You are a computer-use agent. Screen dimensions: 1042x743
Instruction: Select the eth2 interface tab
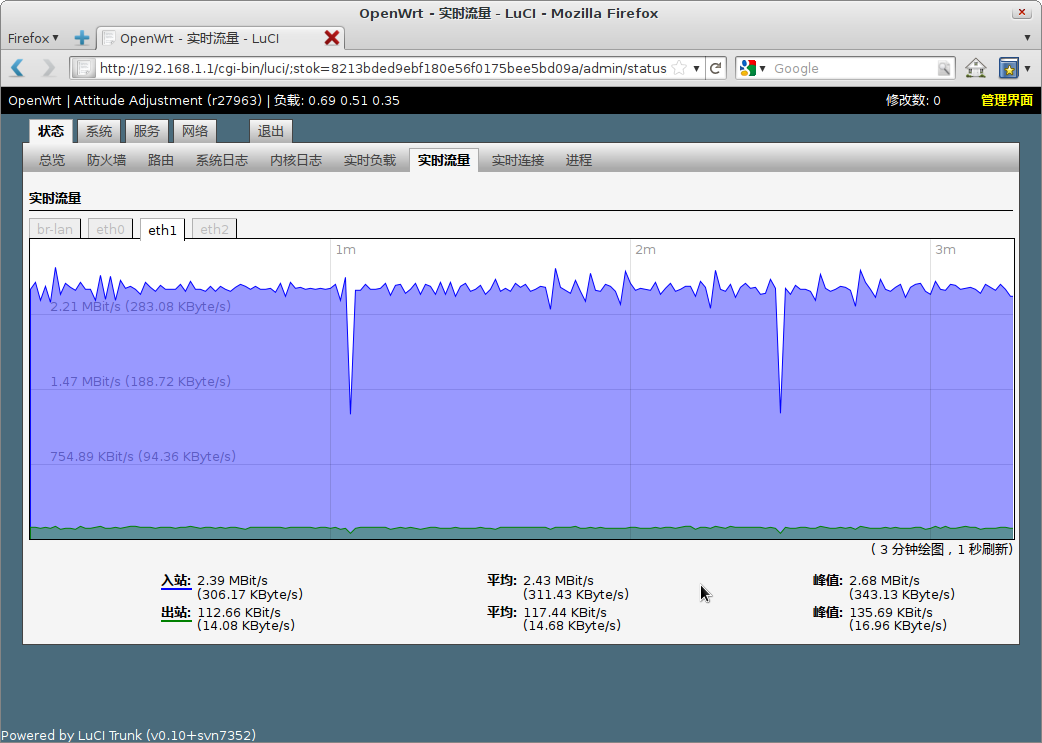[214, 229]
